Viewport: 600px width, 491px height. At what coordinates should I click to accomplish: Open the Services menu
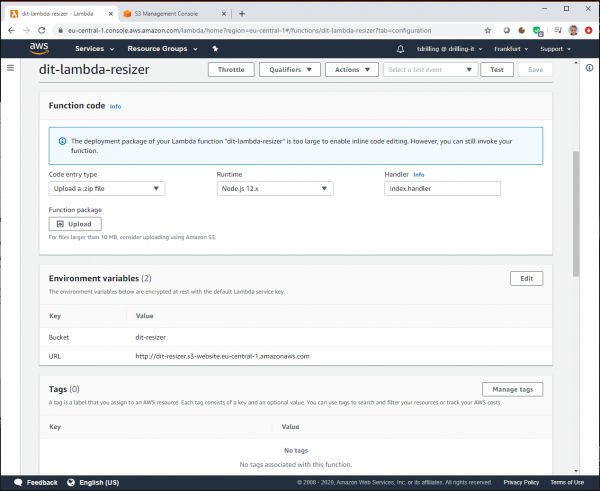tap(95, 49)
